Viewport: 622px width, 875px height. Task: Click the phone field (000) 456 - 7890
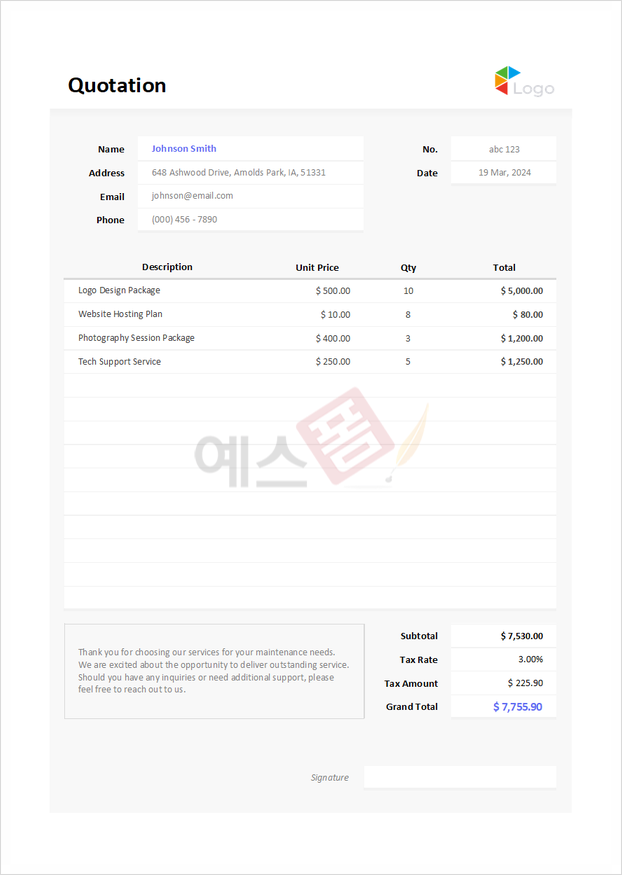point(250,219)
